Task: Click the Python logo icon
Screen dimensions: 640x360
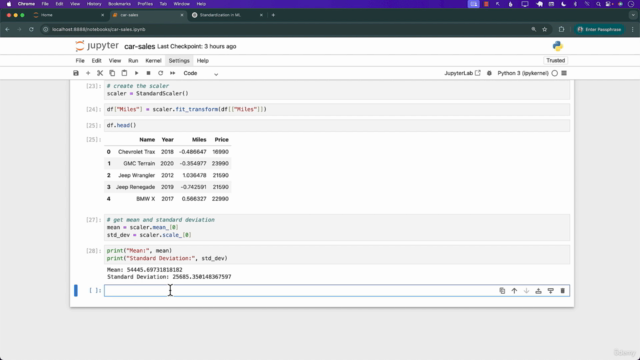Action: 558,46
